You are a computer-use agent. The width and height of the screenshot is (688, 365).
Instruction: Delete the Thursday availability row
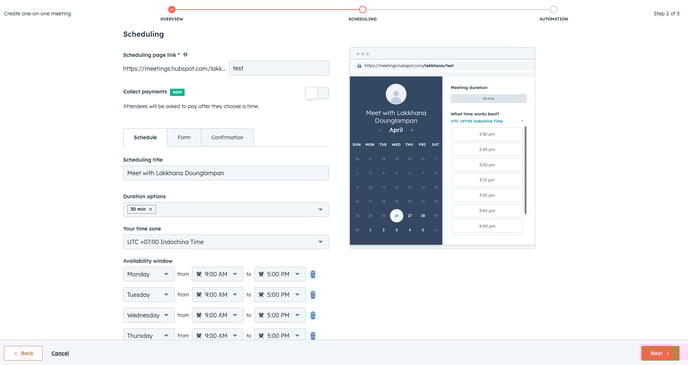pyautogui.click(x=313, y=336)
